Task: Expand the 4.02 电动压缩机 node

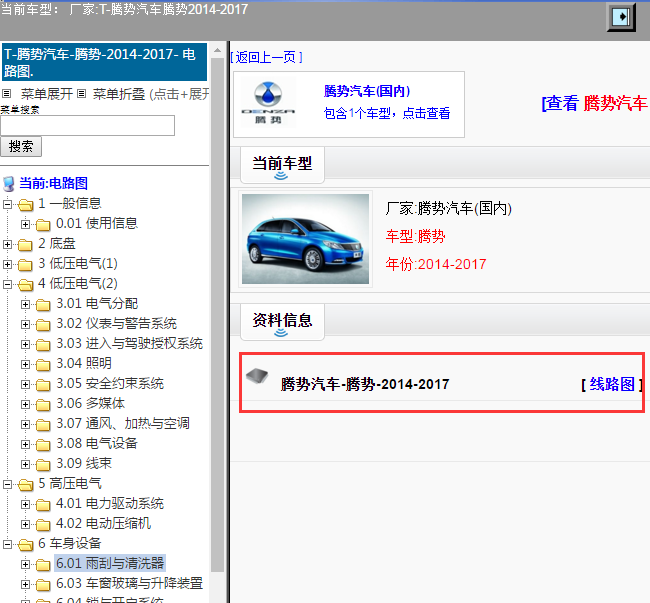Action: coord(25,524)
